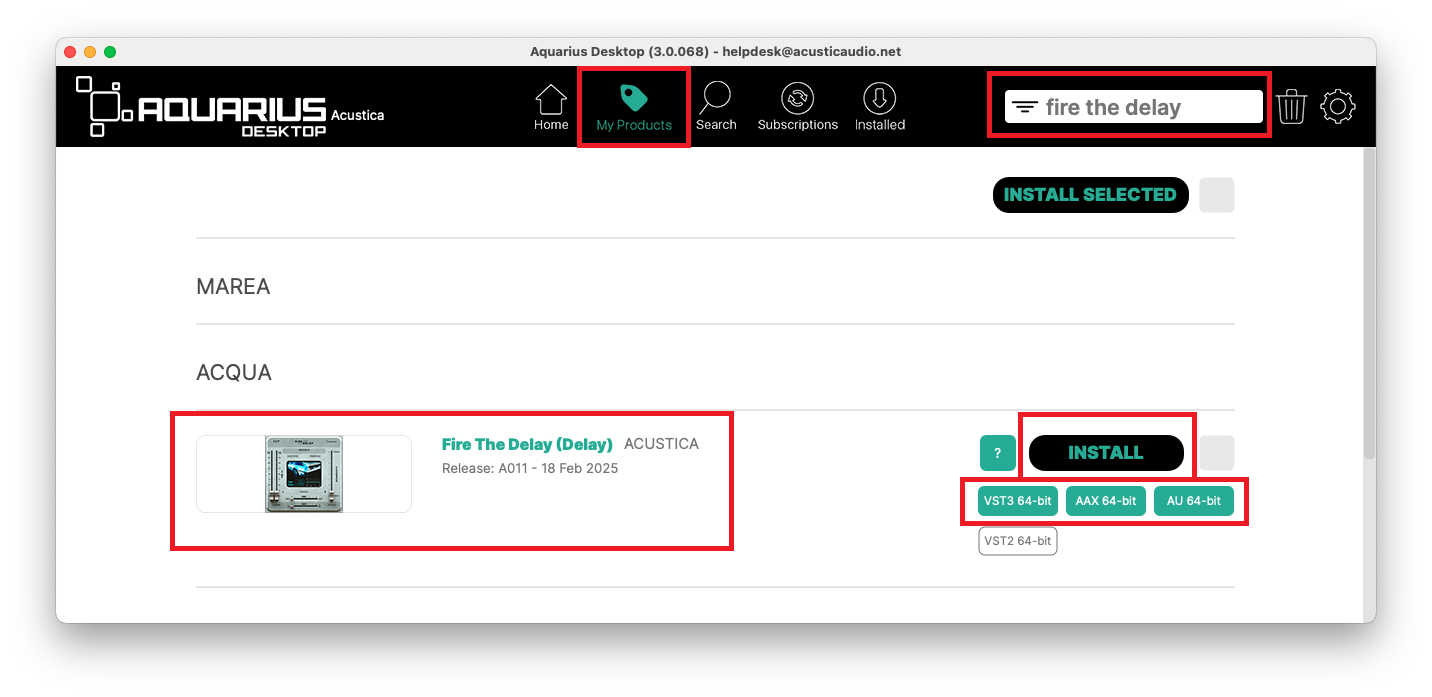Toggle the AAX 64-bit format
This screenshot has width=1432, height=697.
[1106, 501]
